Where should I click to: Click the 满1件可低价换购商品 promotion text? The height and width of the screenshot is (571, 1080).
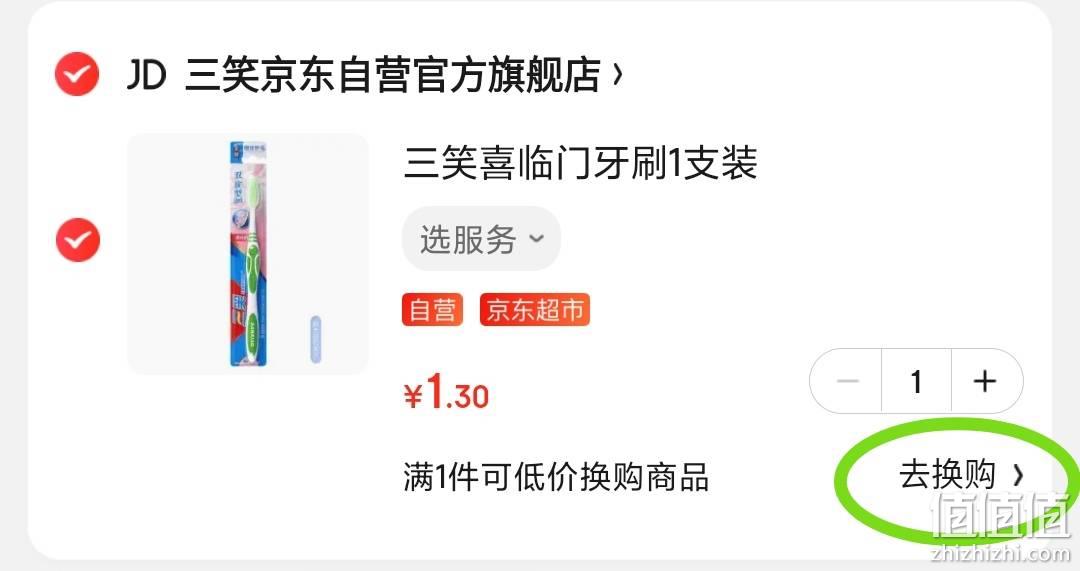[556, 477]
